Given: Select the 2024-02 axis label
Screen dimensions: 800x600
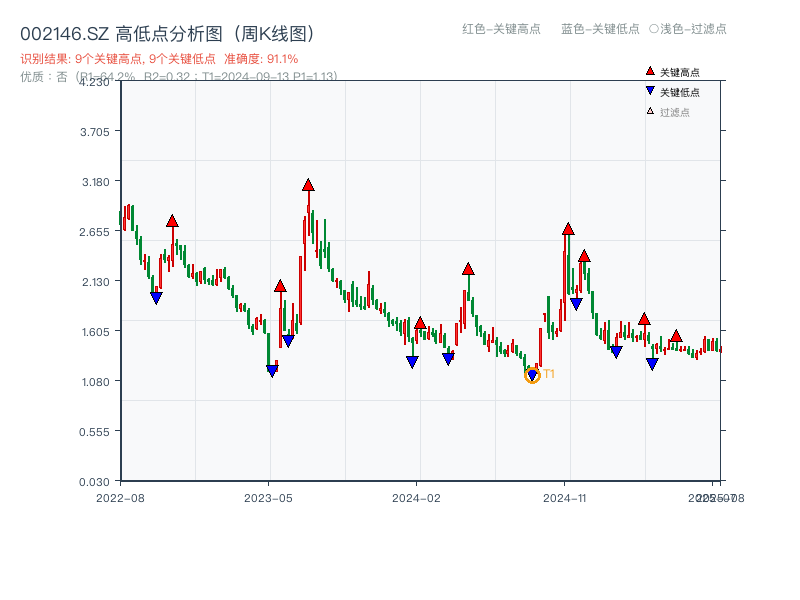Looking at the screenshot, I should click(417, 495).
